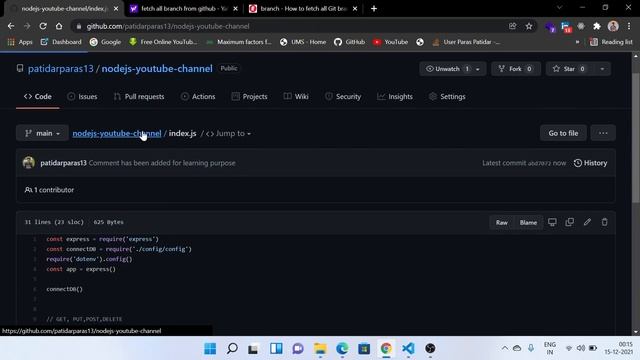Open the Blame view
640x360 pixels.
528,222
